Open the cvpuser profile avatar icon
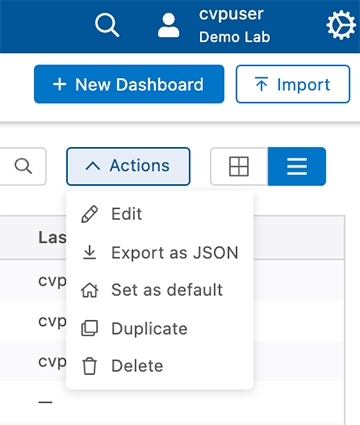360x425 pixels. [x=169, y=25]
